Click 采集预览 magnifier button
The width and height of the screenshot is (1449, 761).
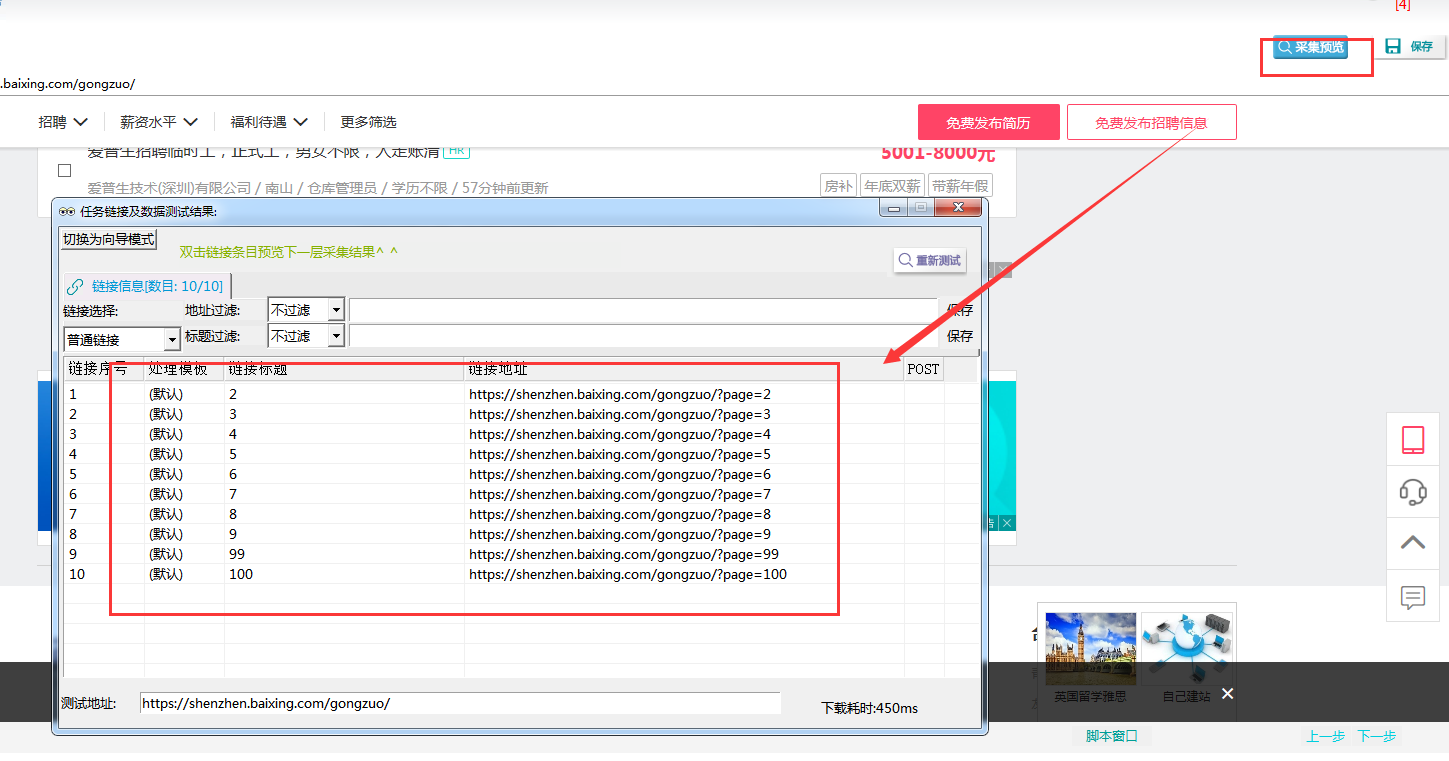pos(1310,47)
